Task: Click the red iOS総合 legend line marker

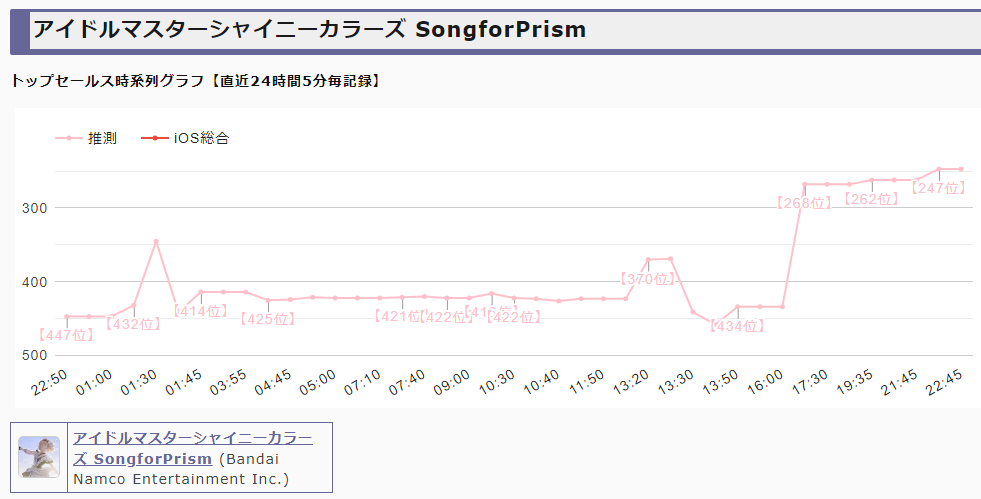Action: pos(155,138)
